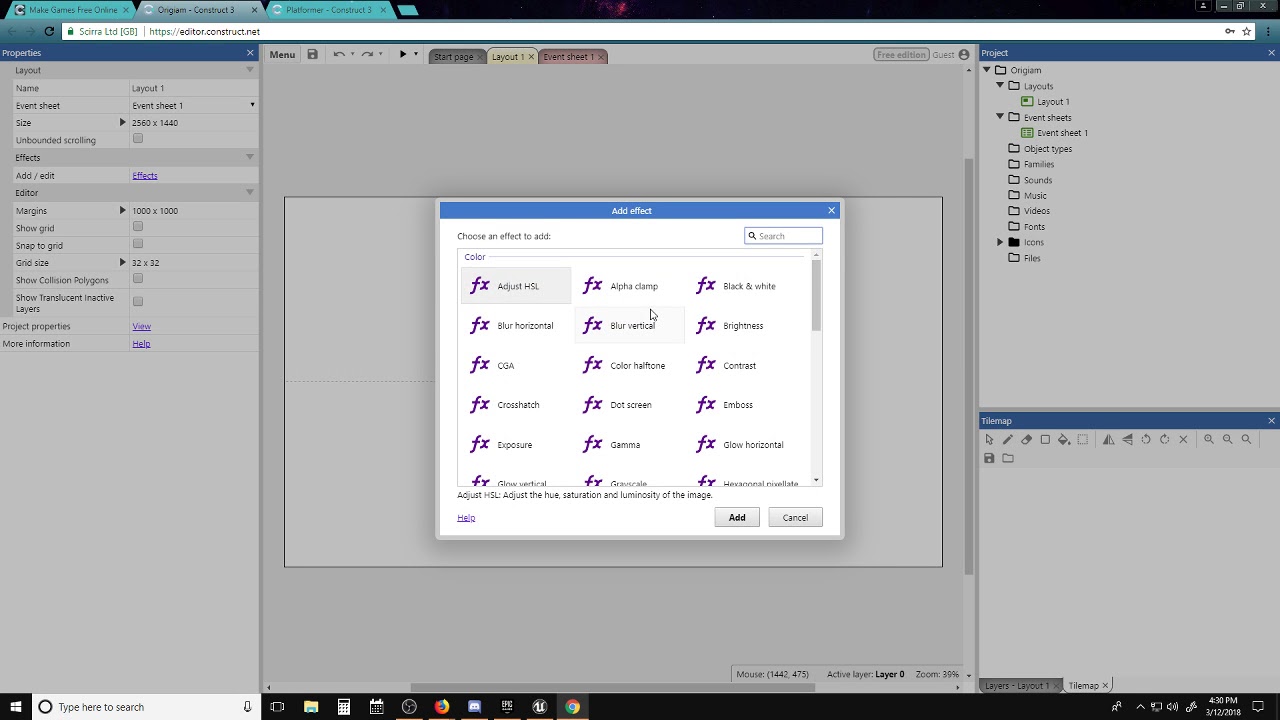Open the Help link in Add effect dialog
The height and width of the screenshot is (720, 1280).
pyautogui.click(x=466, y=518)
